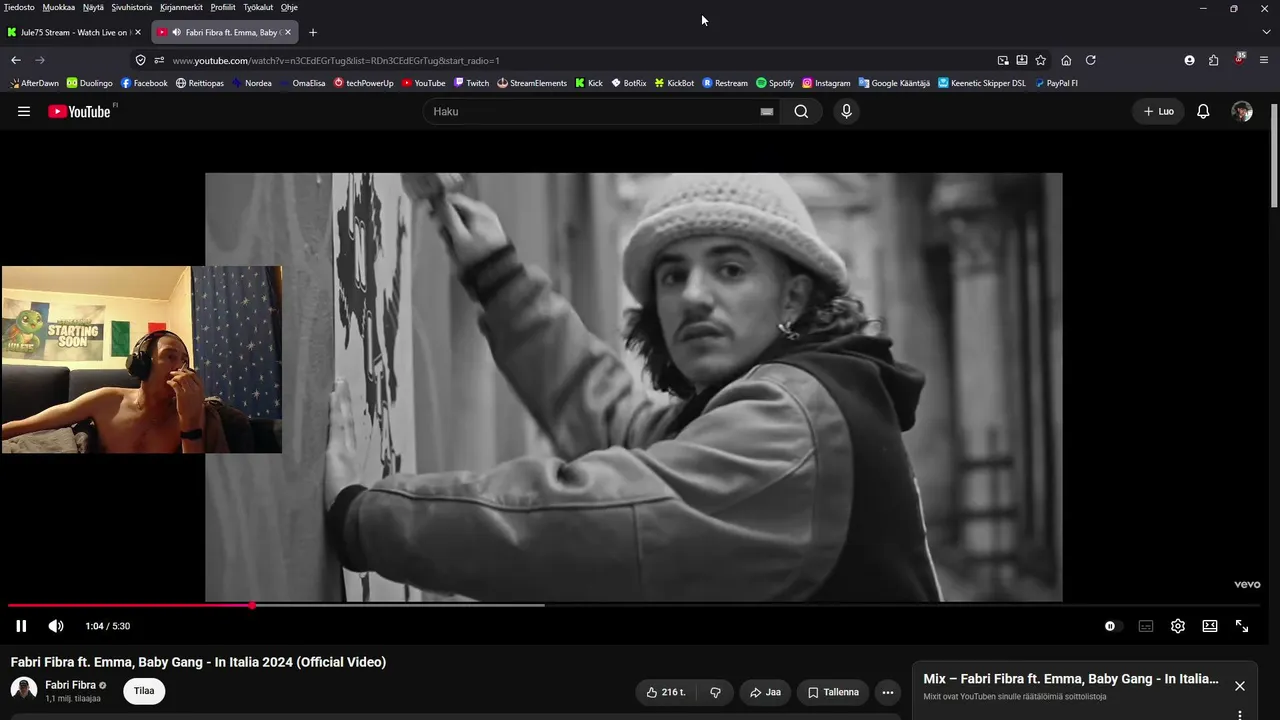Screen dimensions: 1280x720
Task: Open the Firefox account icon
Action: (x=1189, y=60)
